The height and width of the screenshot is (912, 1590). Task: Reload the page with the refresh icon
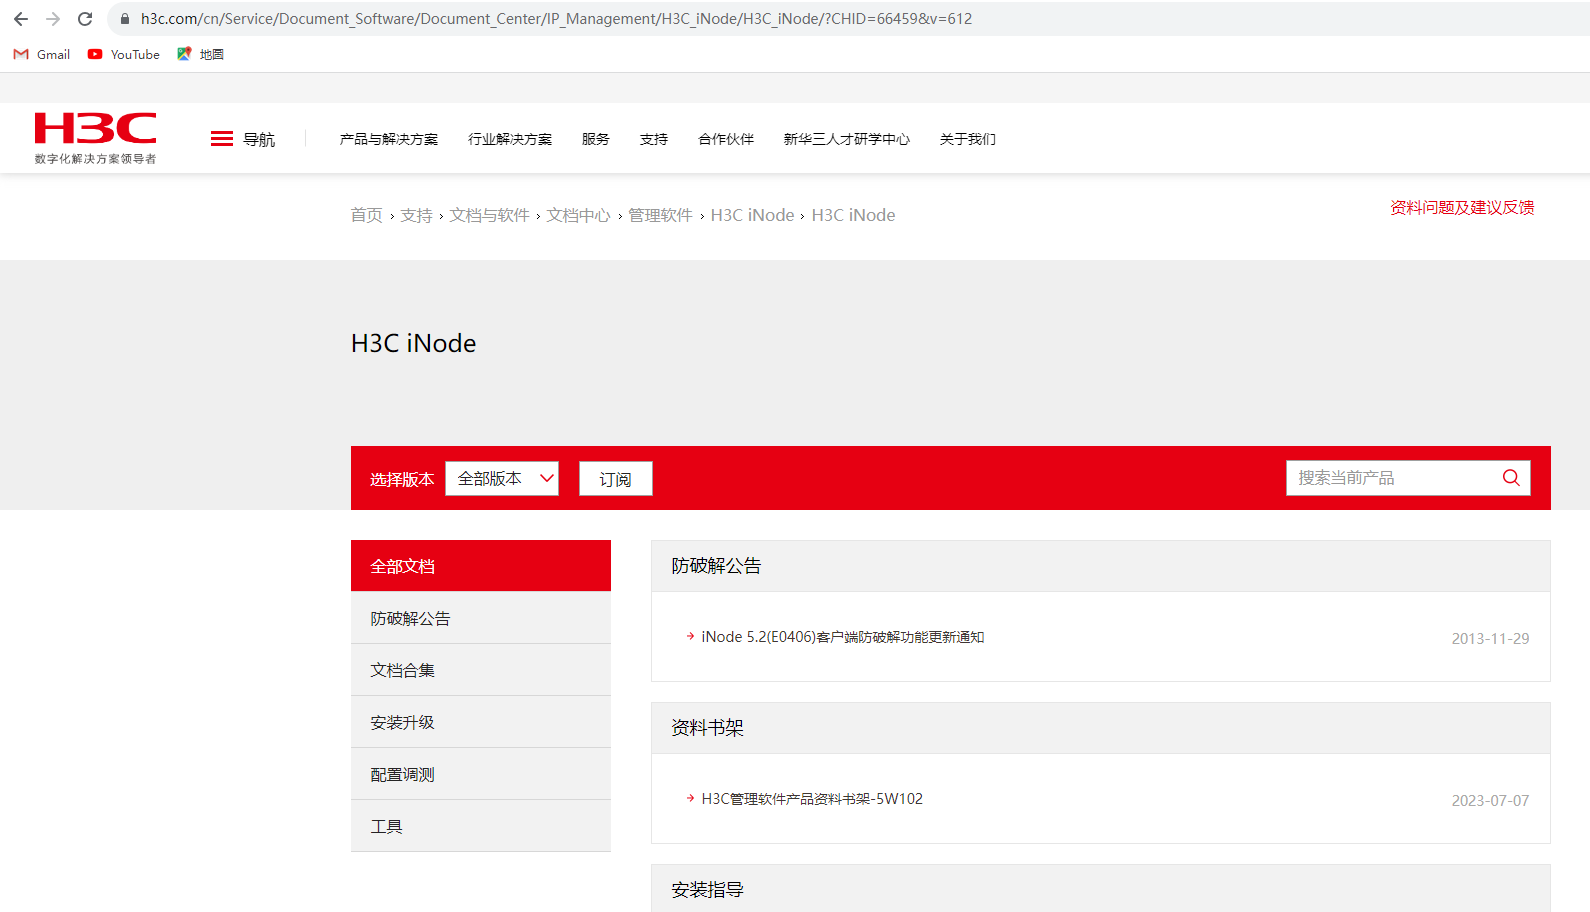pyautogui.click(x=85, y=19)
